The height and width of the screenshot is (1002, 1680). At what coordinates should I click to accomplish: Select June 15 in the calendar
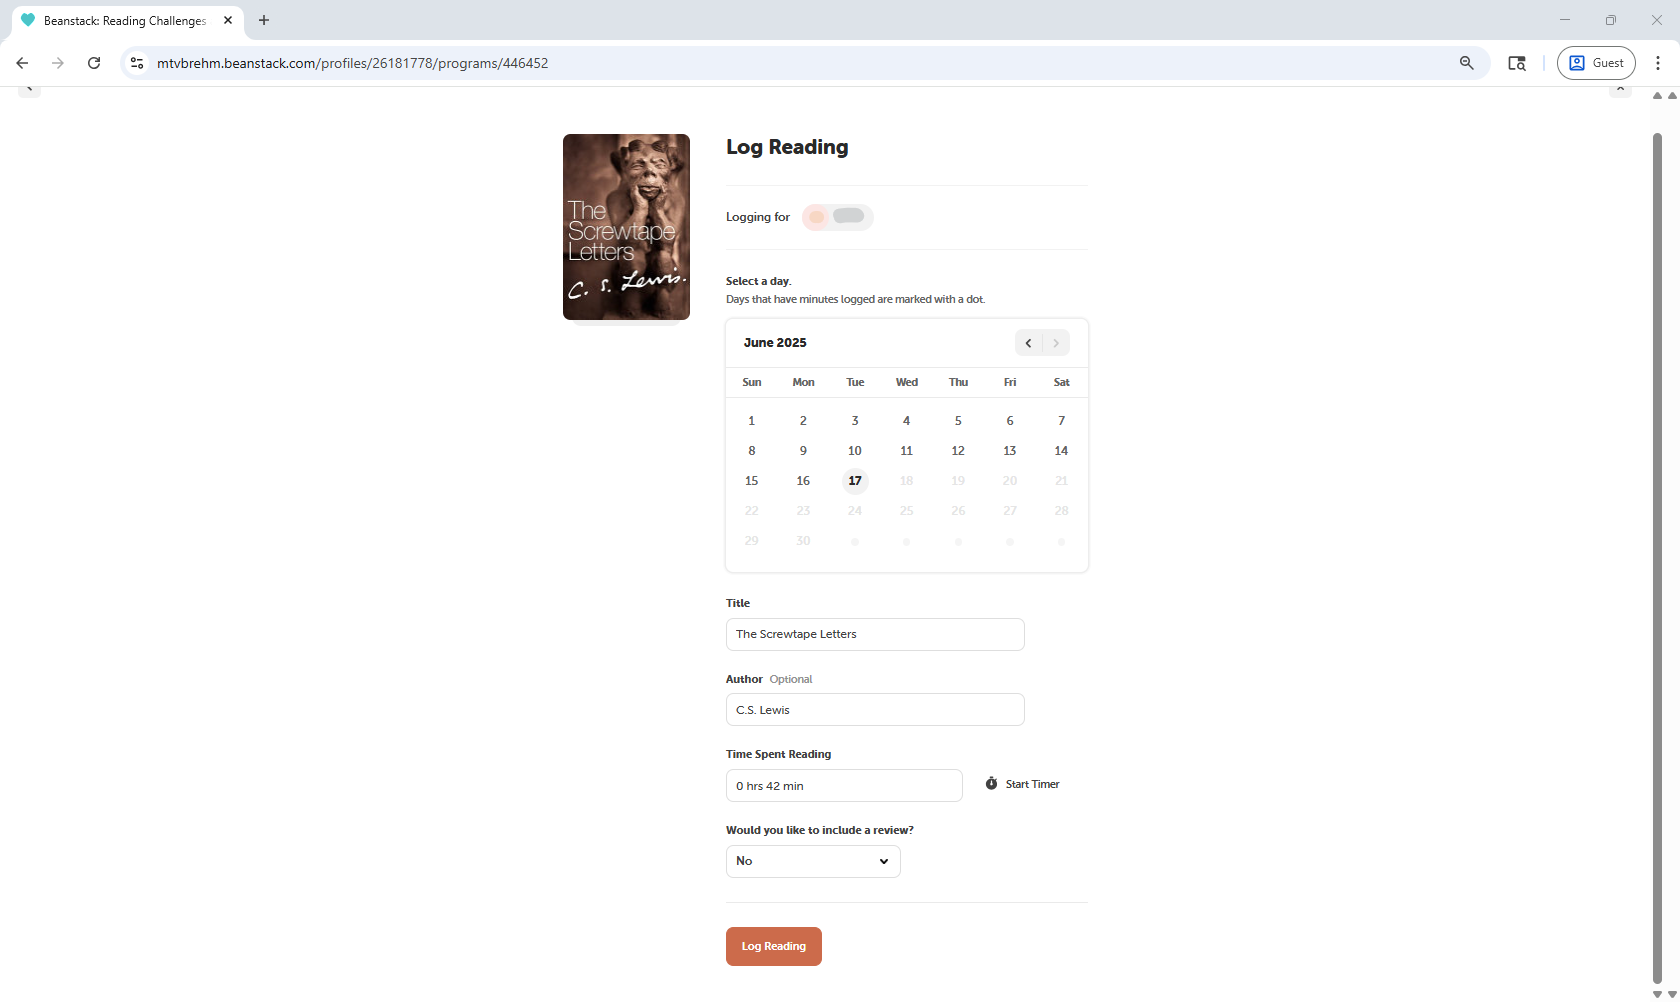point(752,481)
